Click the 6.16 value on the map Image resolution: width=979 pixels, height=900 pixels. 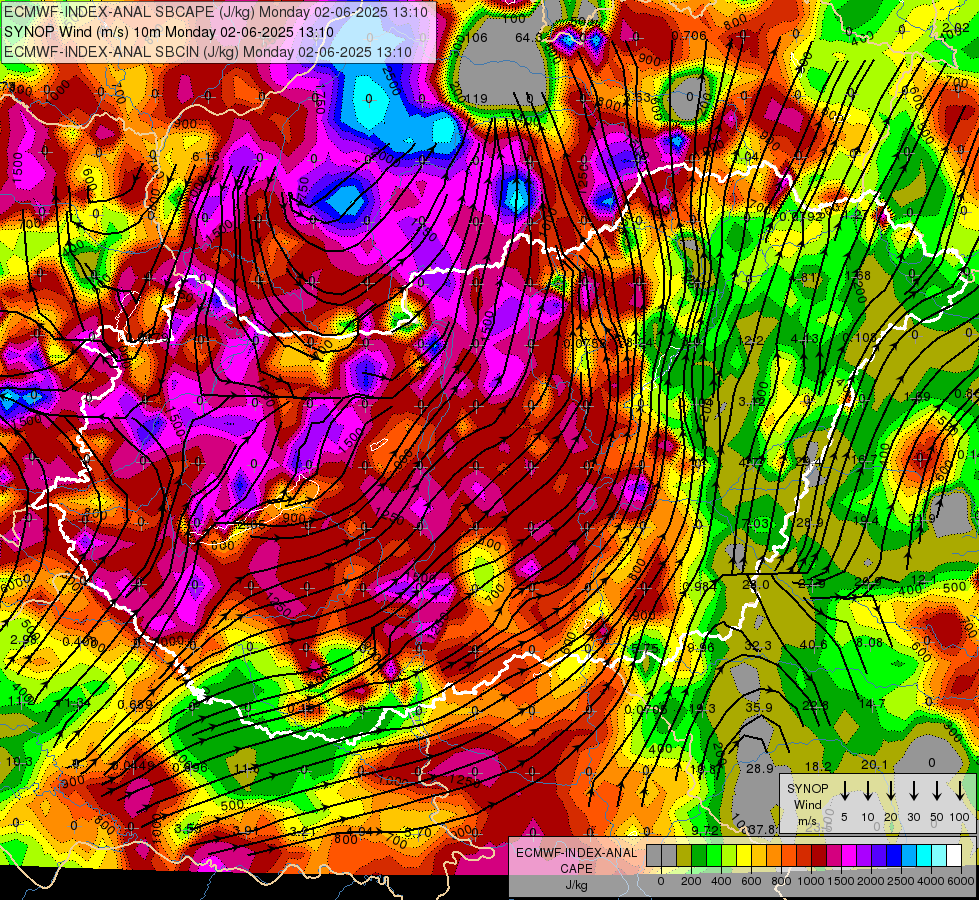tap(205, 157)
